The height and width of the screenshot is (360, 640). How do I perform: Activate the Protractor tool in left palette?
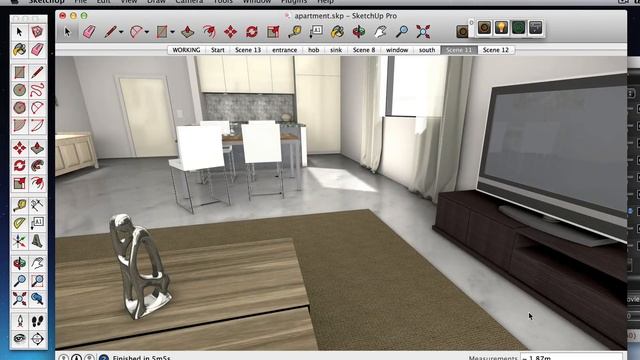tap(19, 223)
